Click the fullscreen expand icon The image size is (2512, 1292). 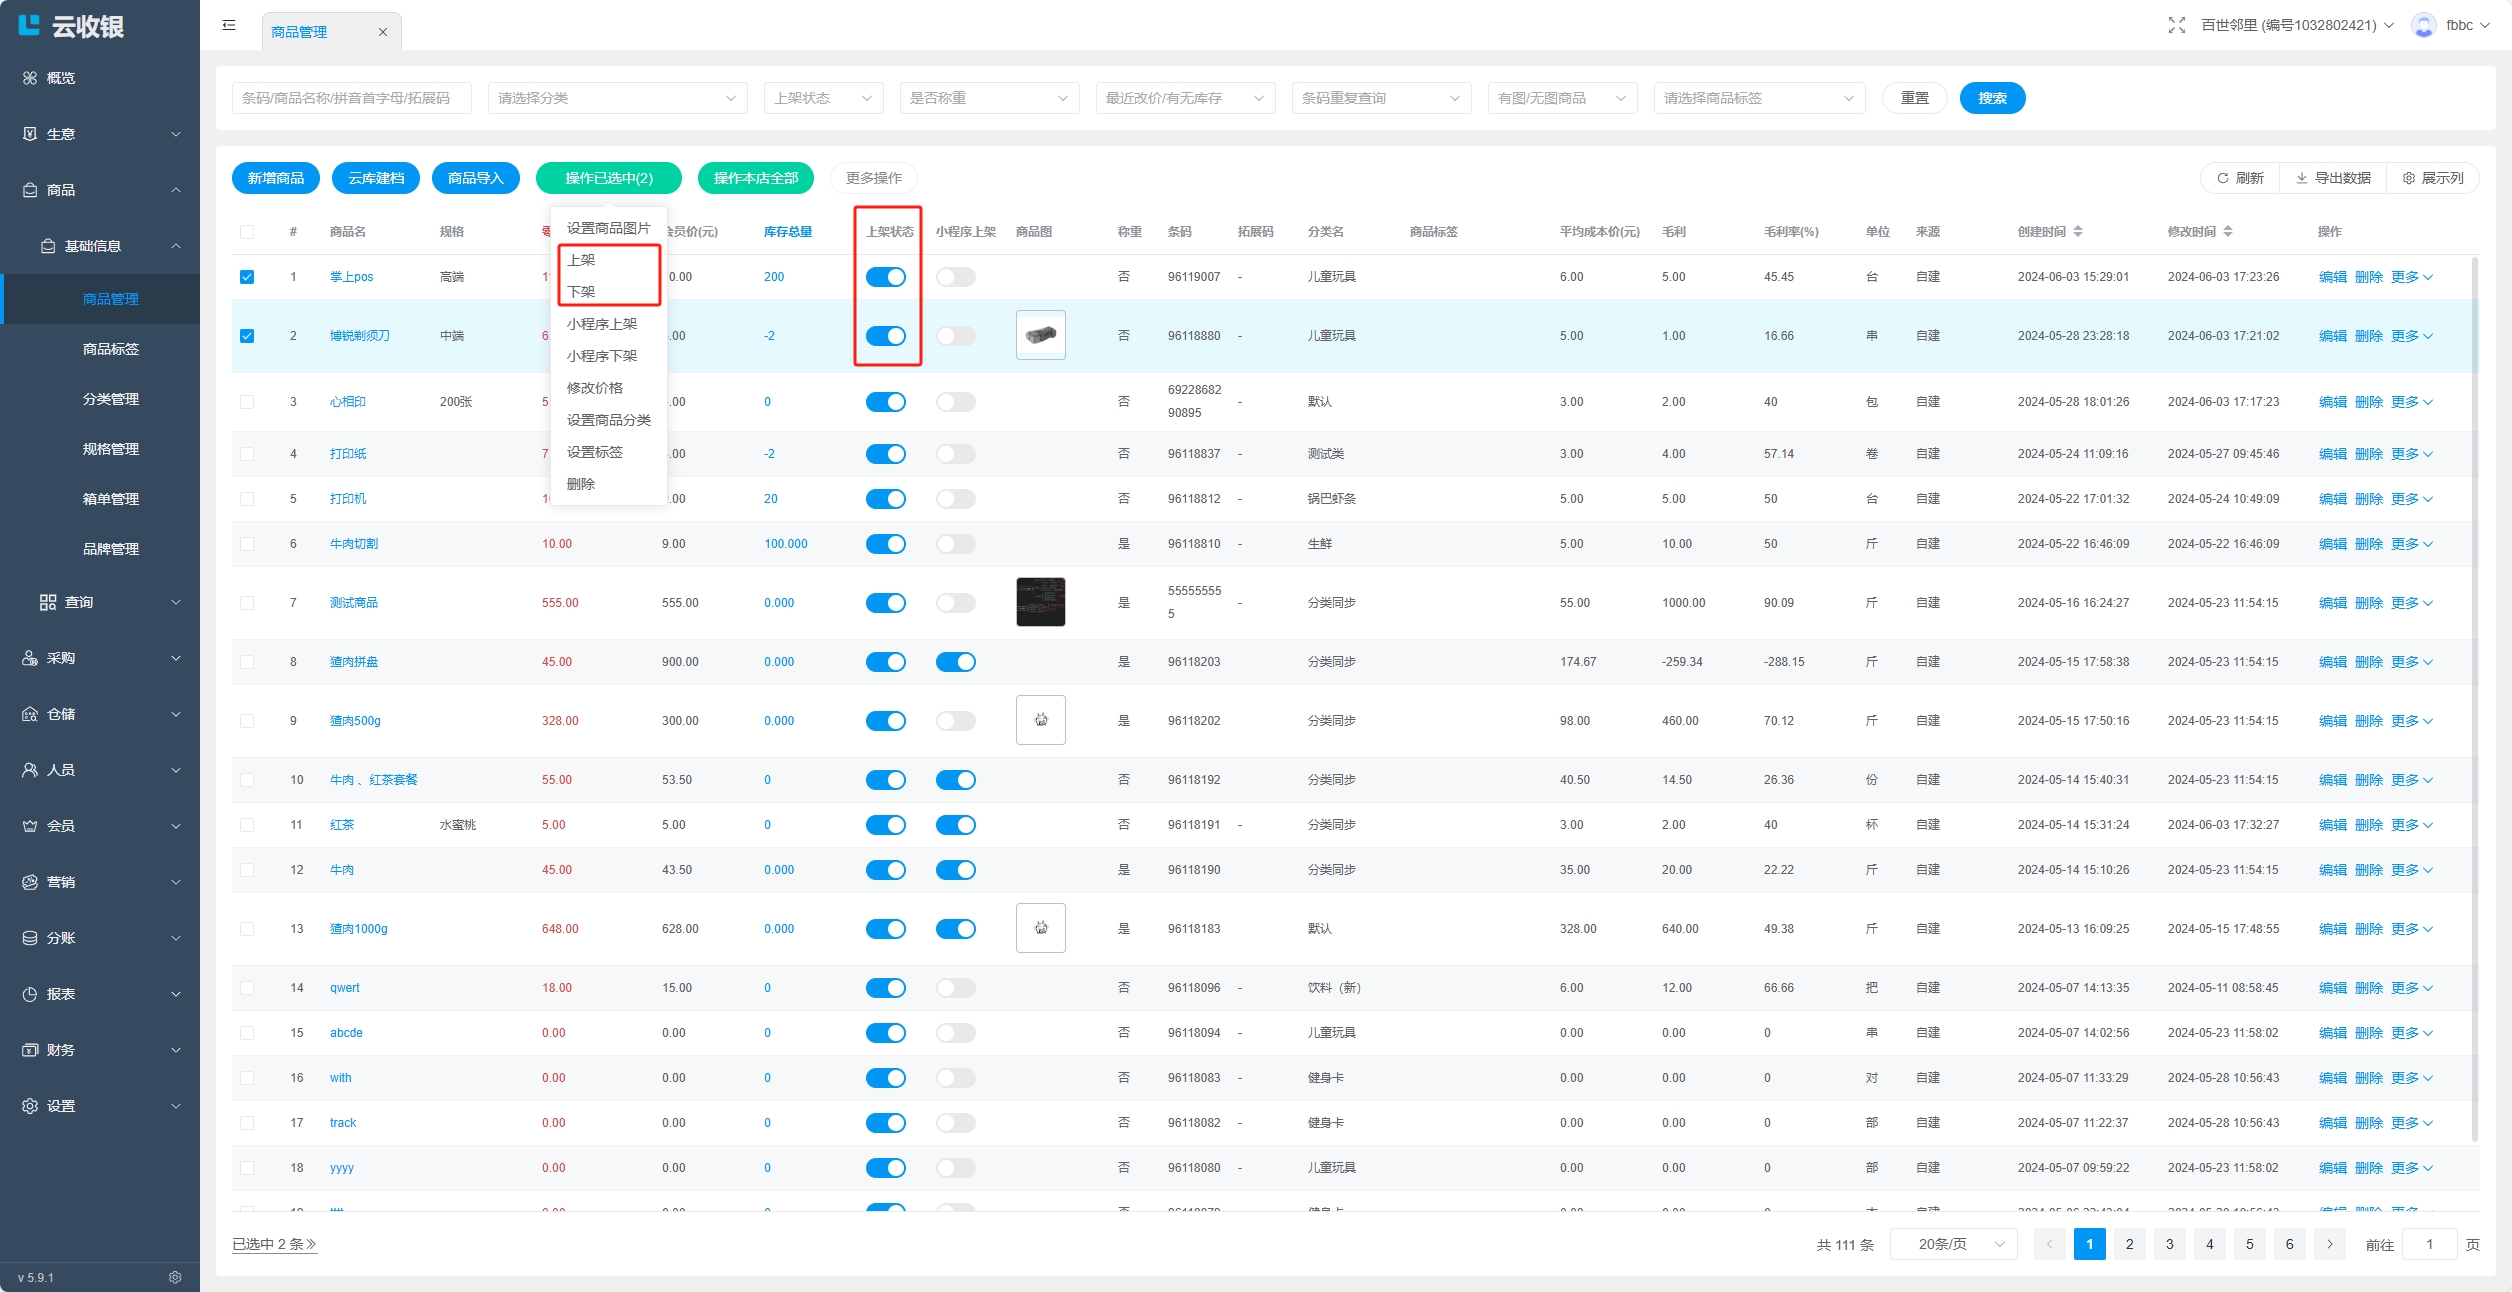(2176, 25)
